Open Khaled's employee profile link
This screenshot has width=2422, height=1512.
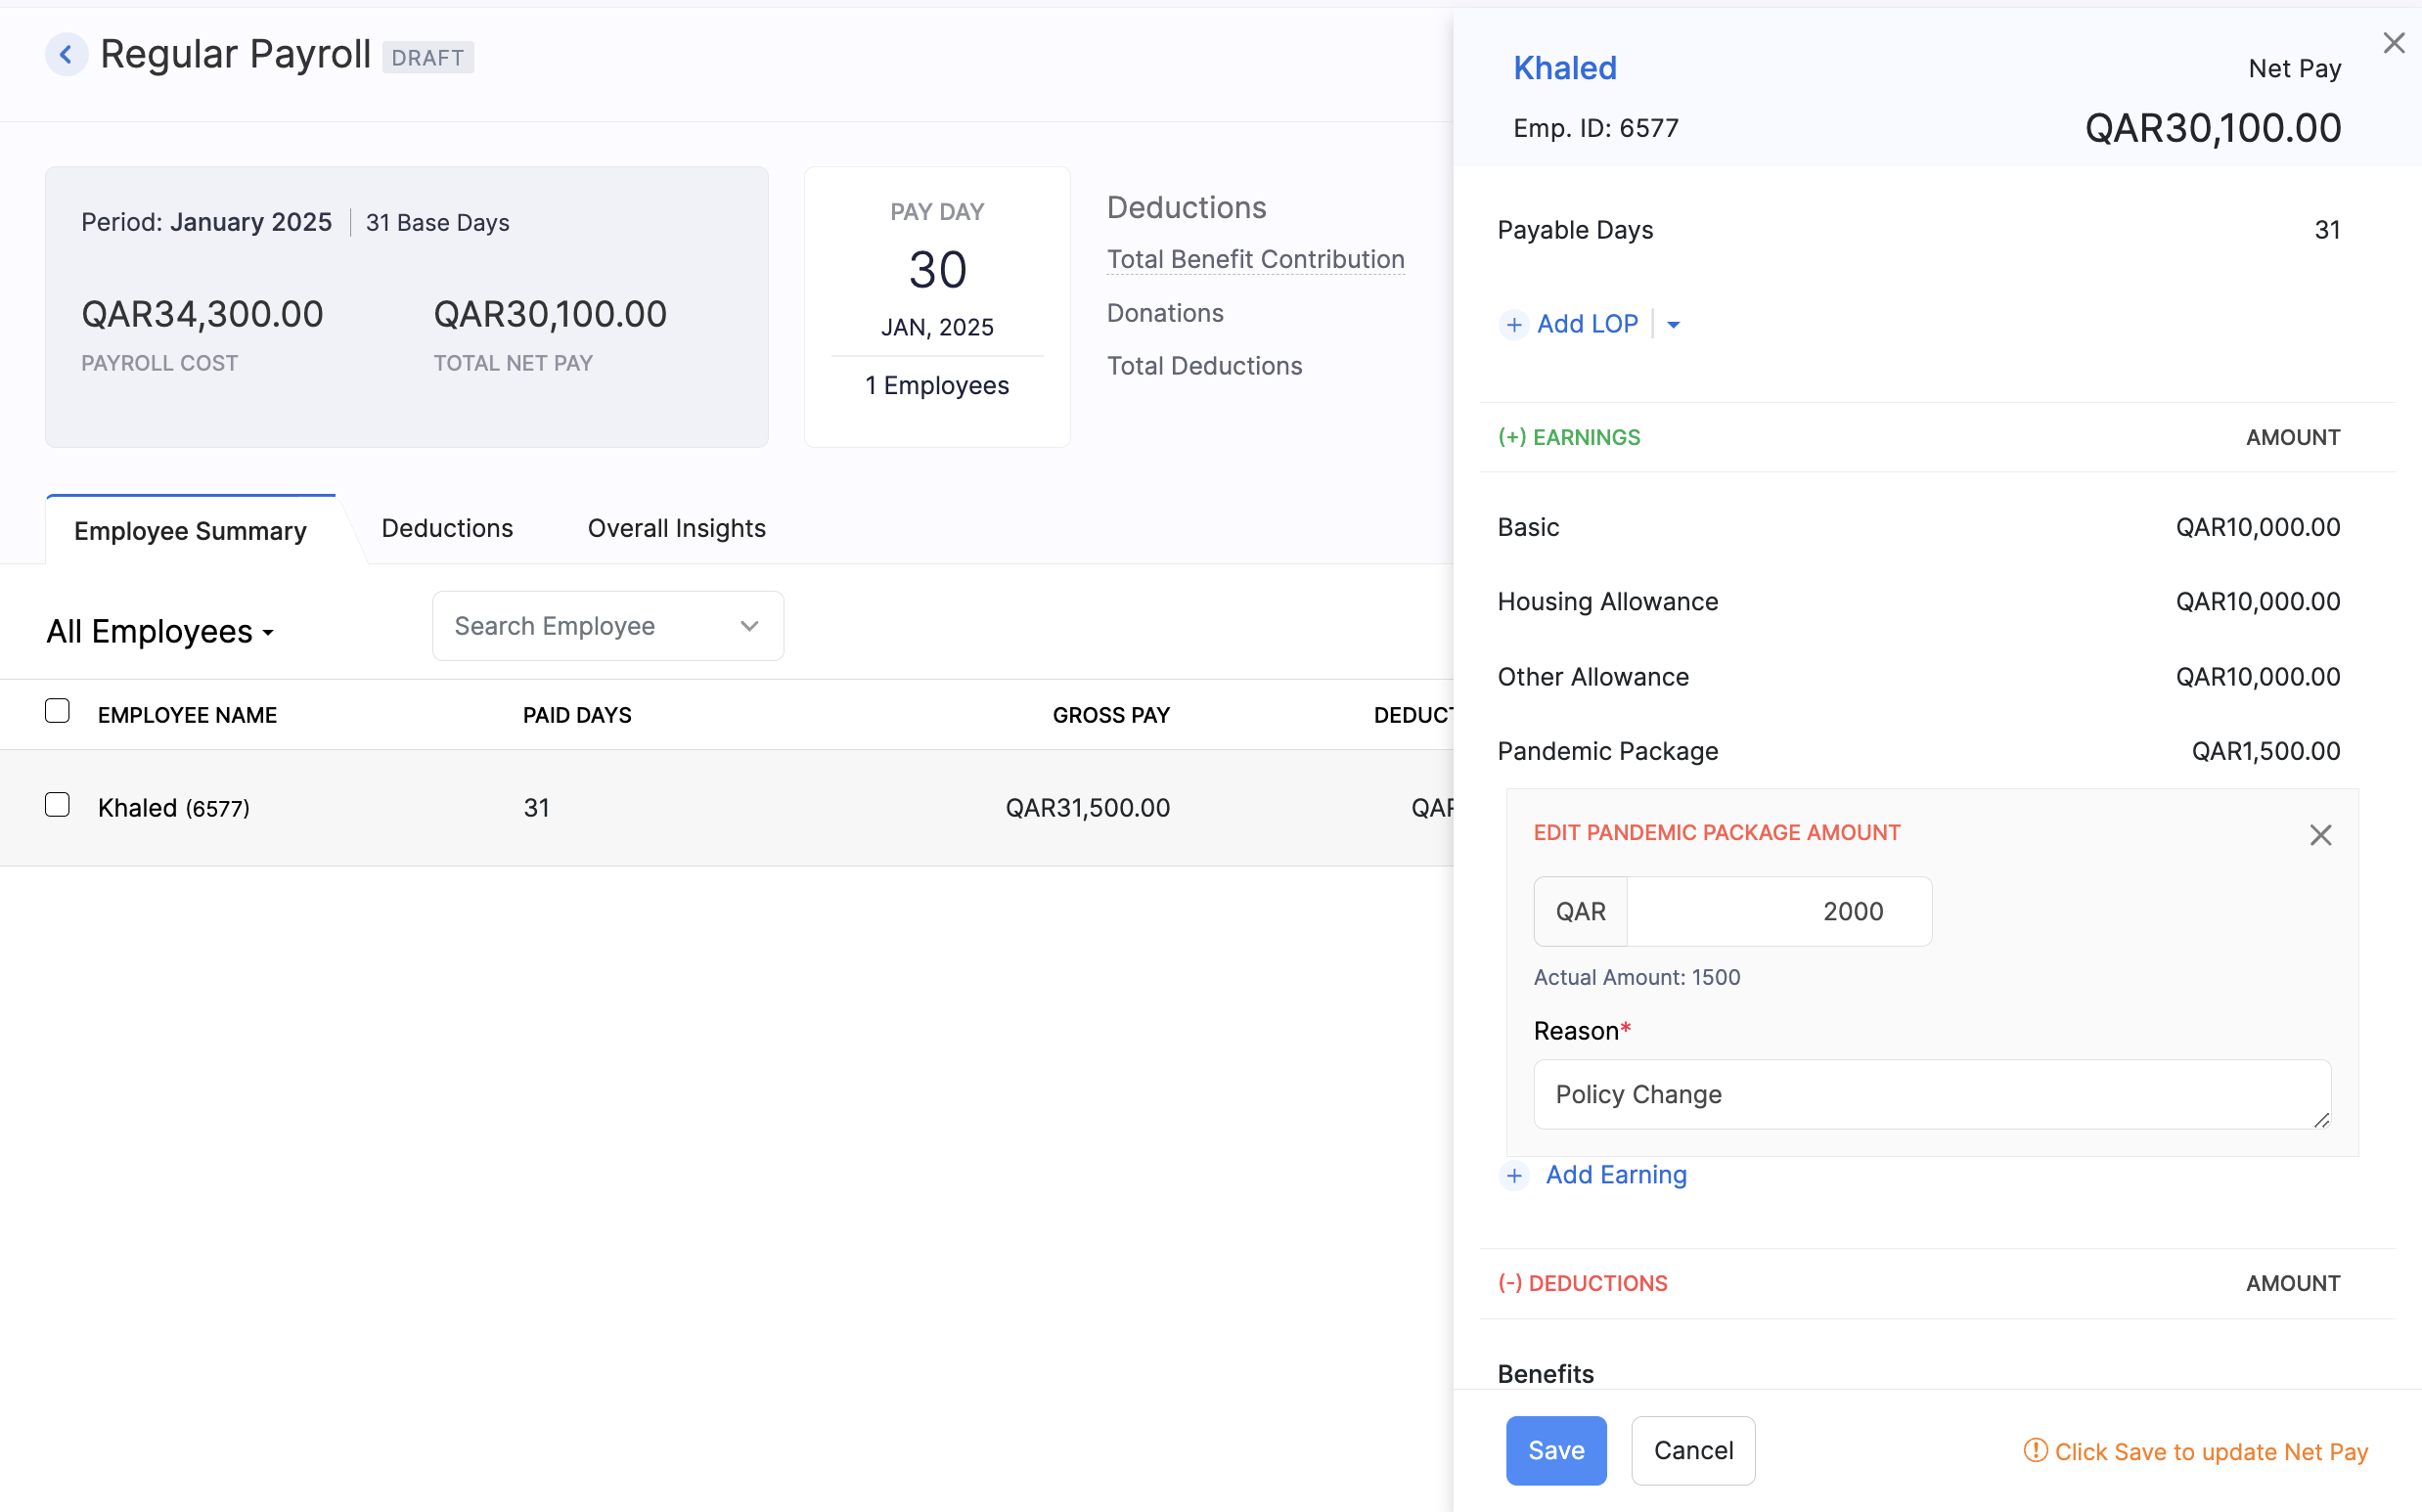[1564, 67]
